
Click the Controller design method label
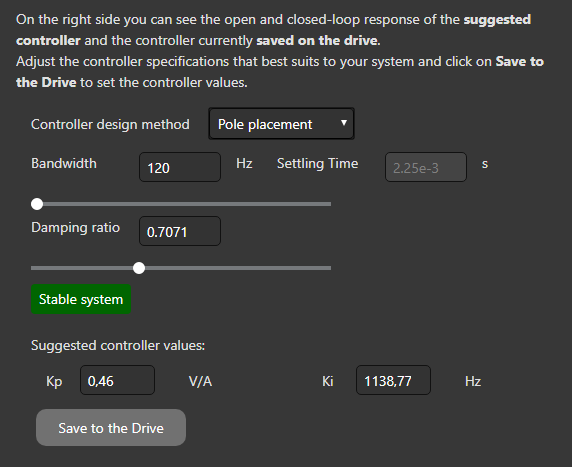pyautogui.click(x=110, y=124)
